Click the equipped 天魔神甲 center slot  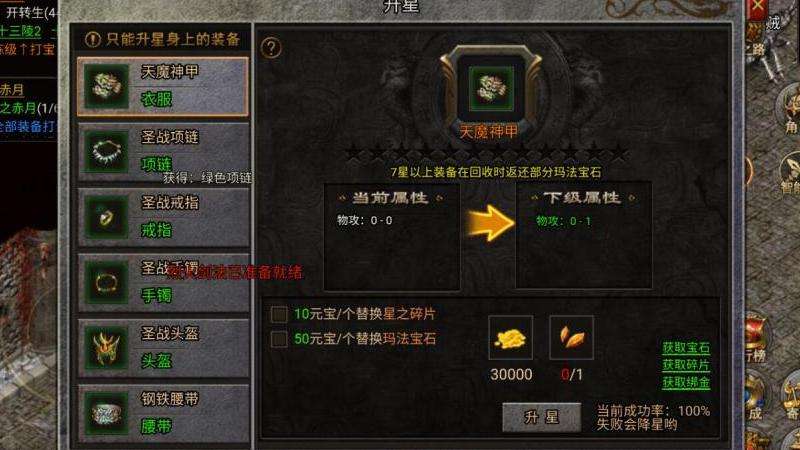pyautogui.click(x=491, y=88)
